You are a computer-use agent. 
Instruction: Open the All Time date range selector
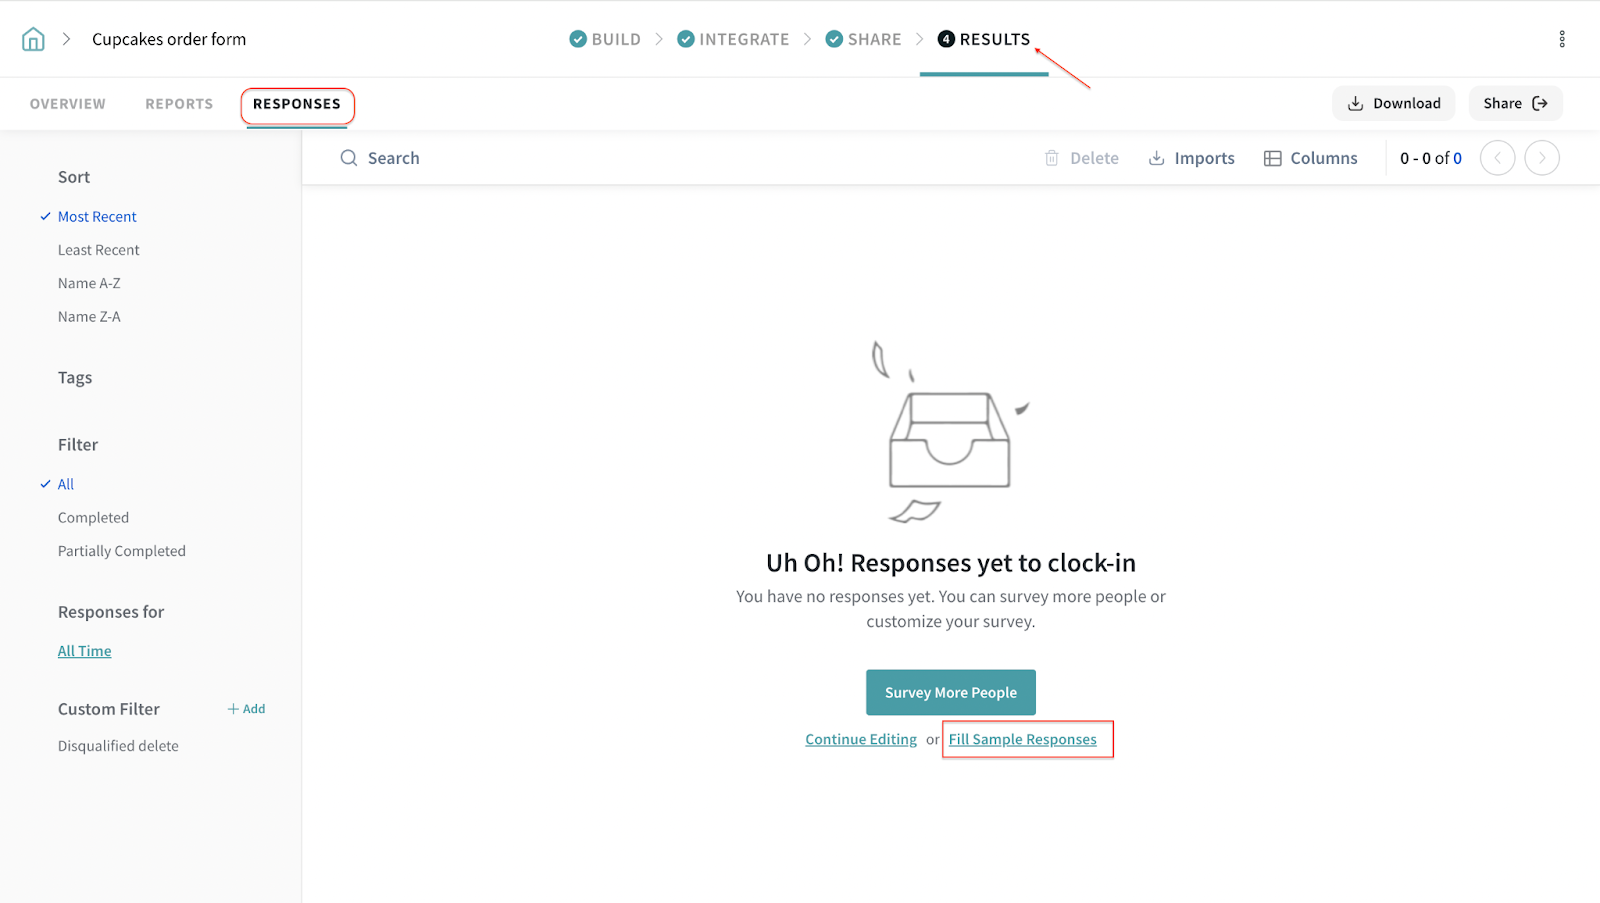tap(84, 651)
